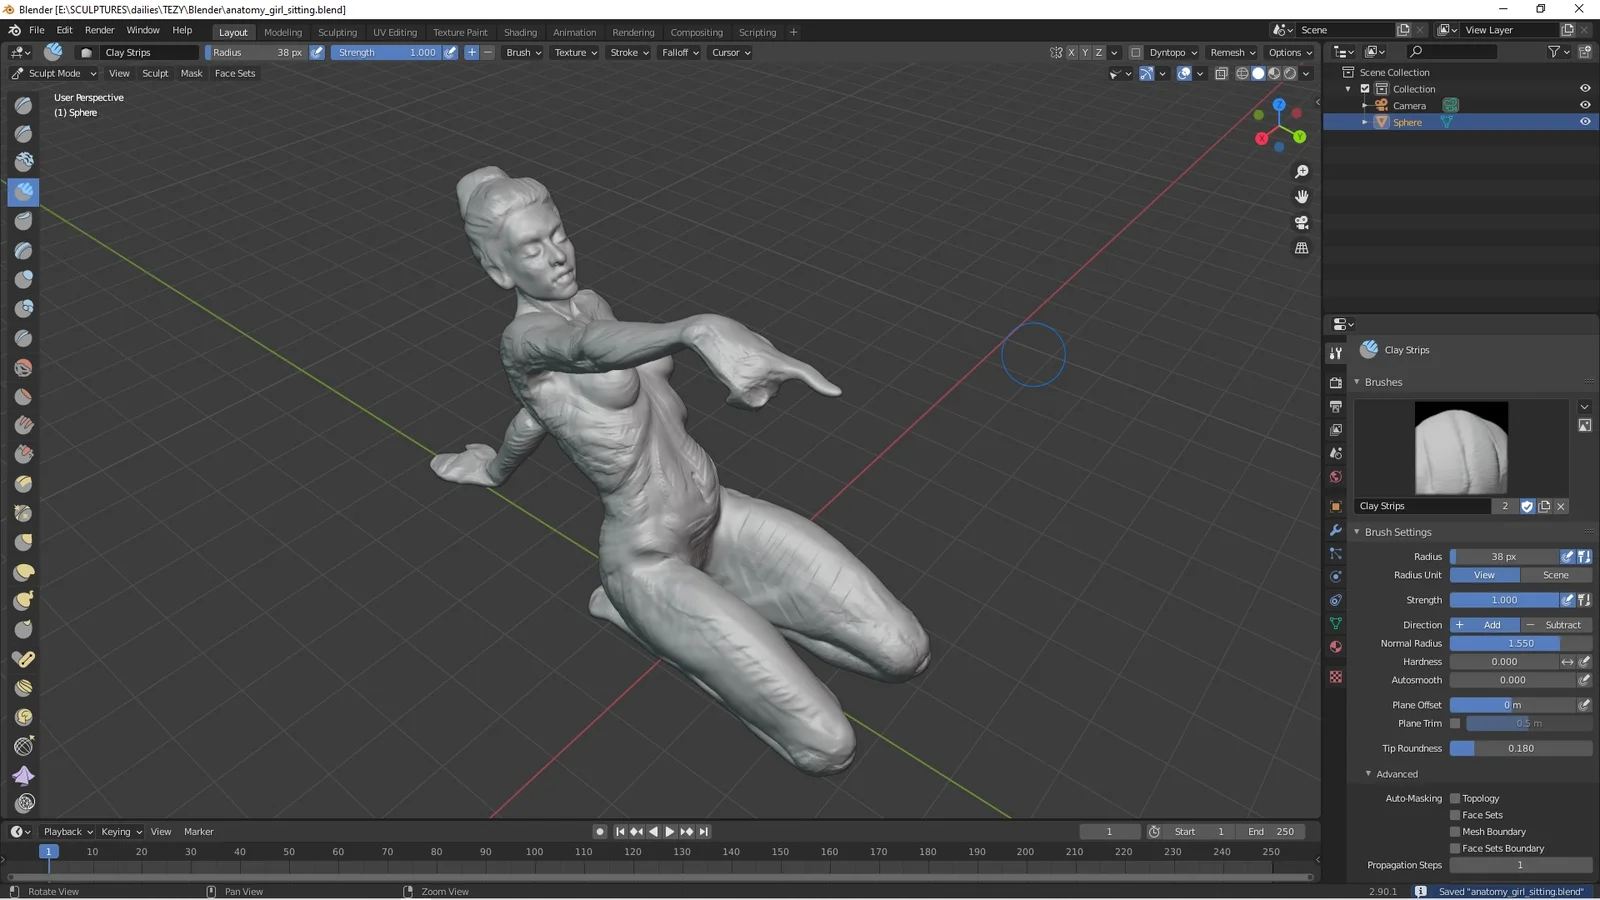
Task: Open the Modifier Properties wrench tab
Action: (x=1335, y=530)
